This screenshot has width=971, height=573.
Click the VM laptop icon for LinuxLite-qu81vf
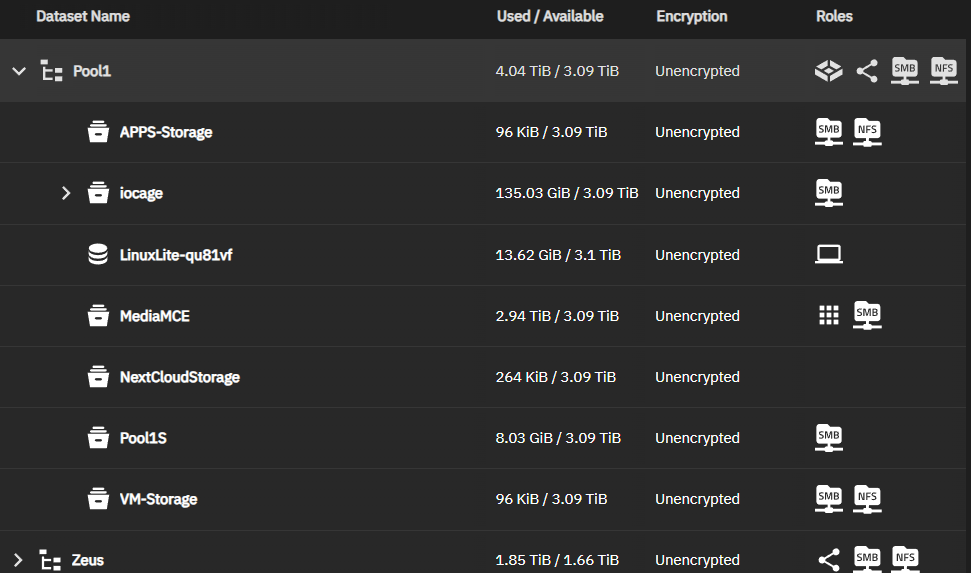pos(829,255)
